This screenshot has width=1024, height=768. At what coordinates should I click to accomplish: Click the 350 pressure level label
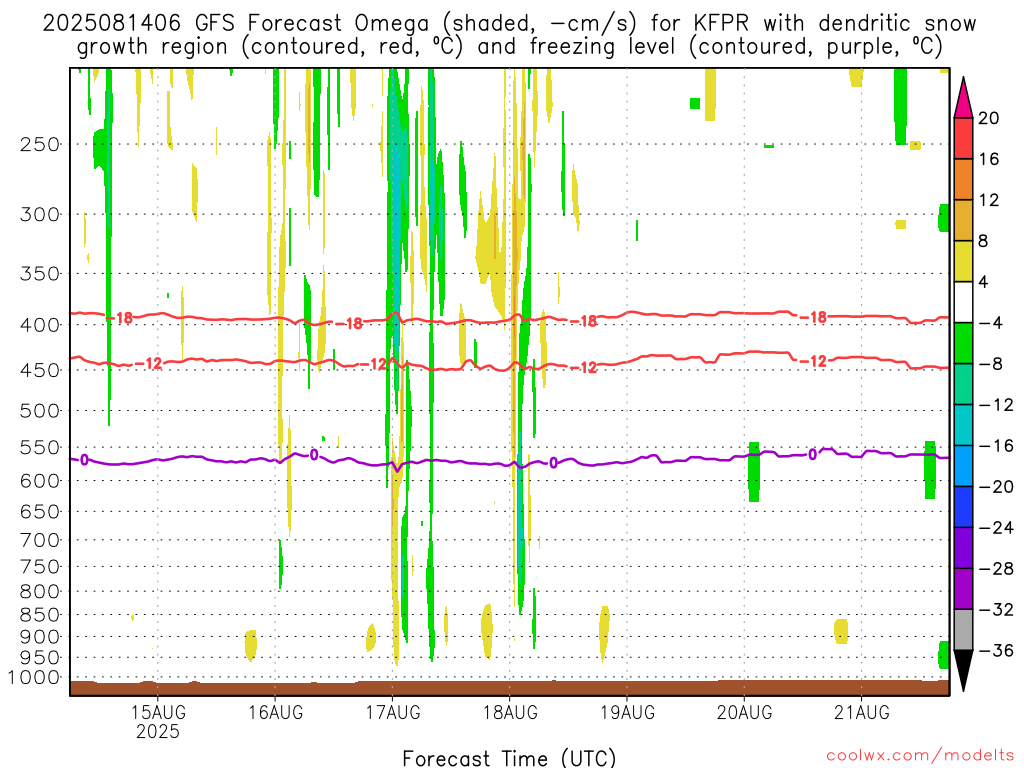pyautogui.click(x=40, y=274)
